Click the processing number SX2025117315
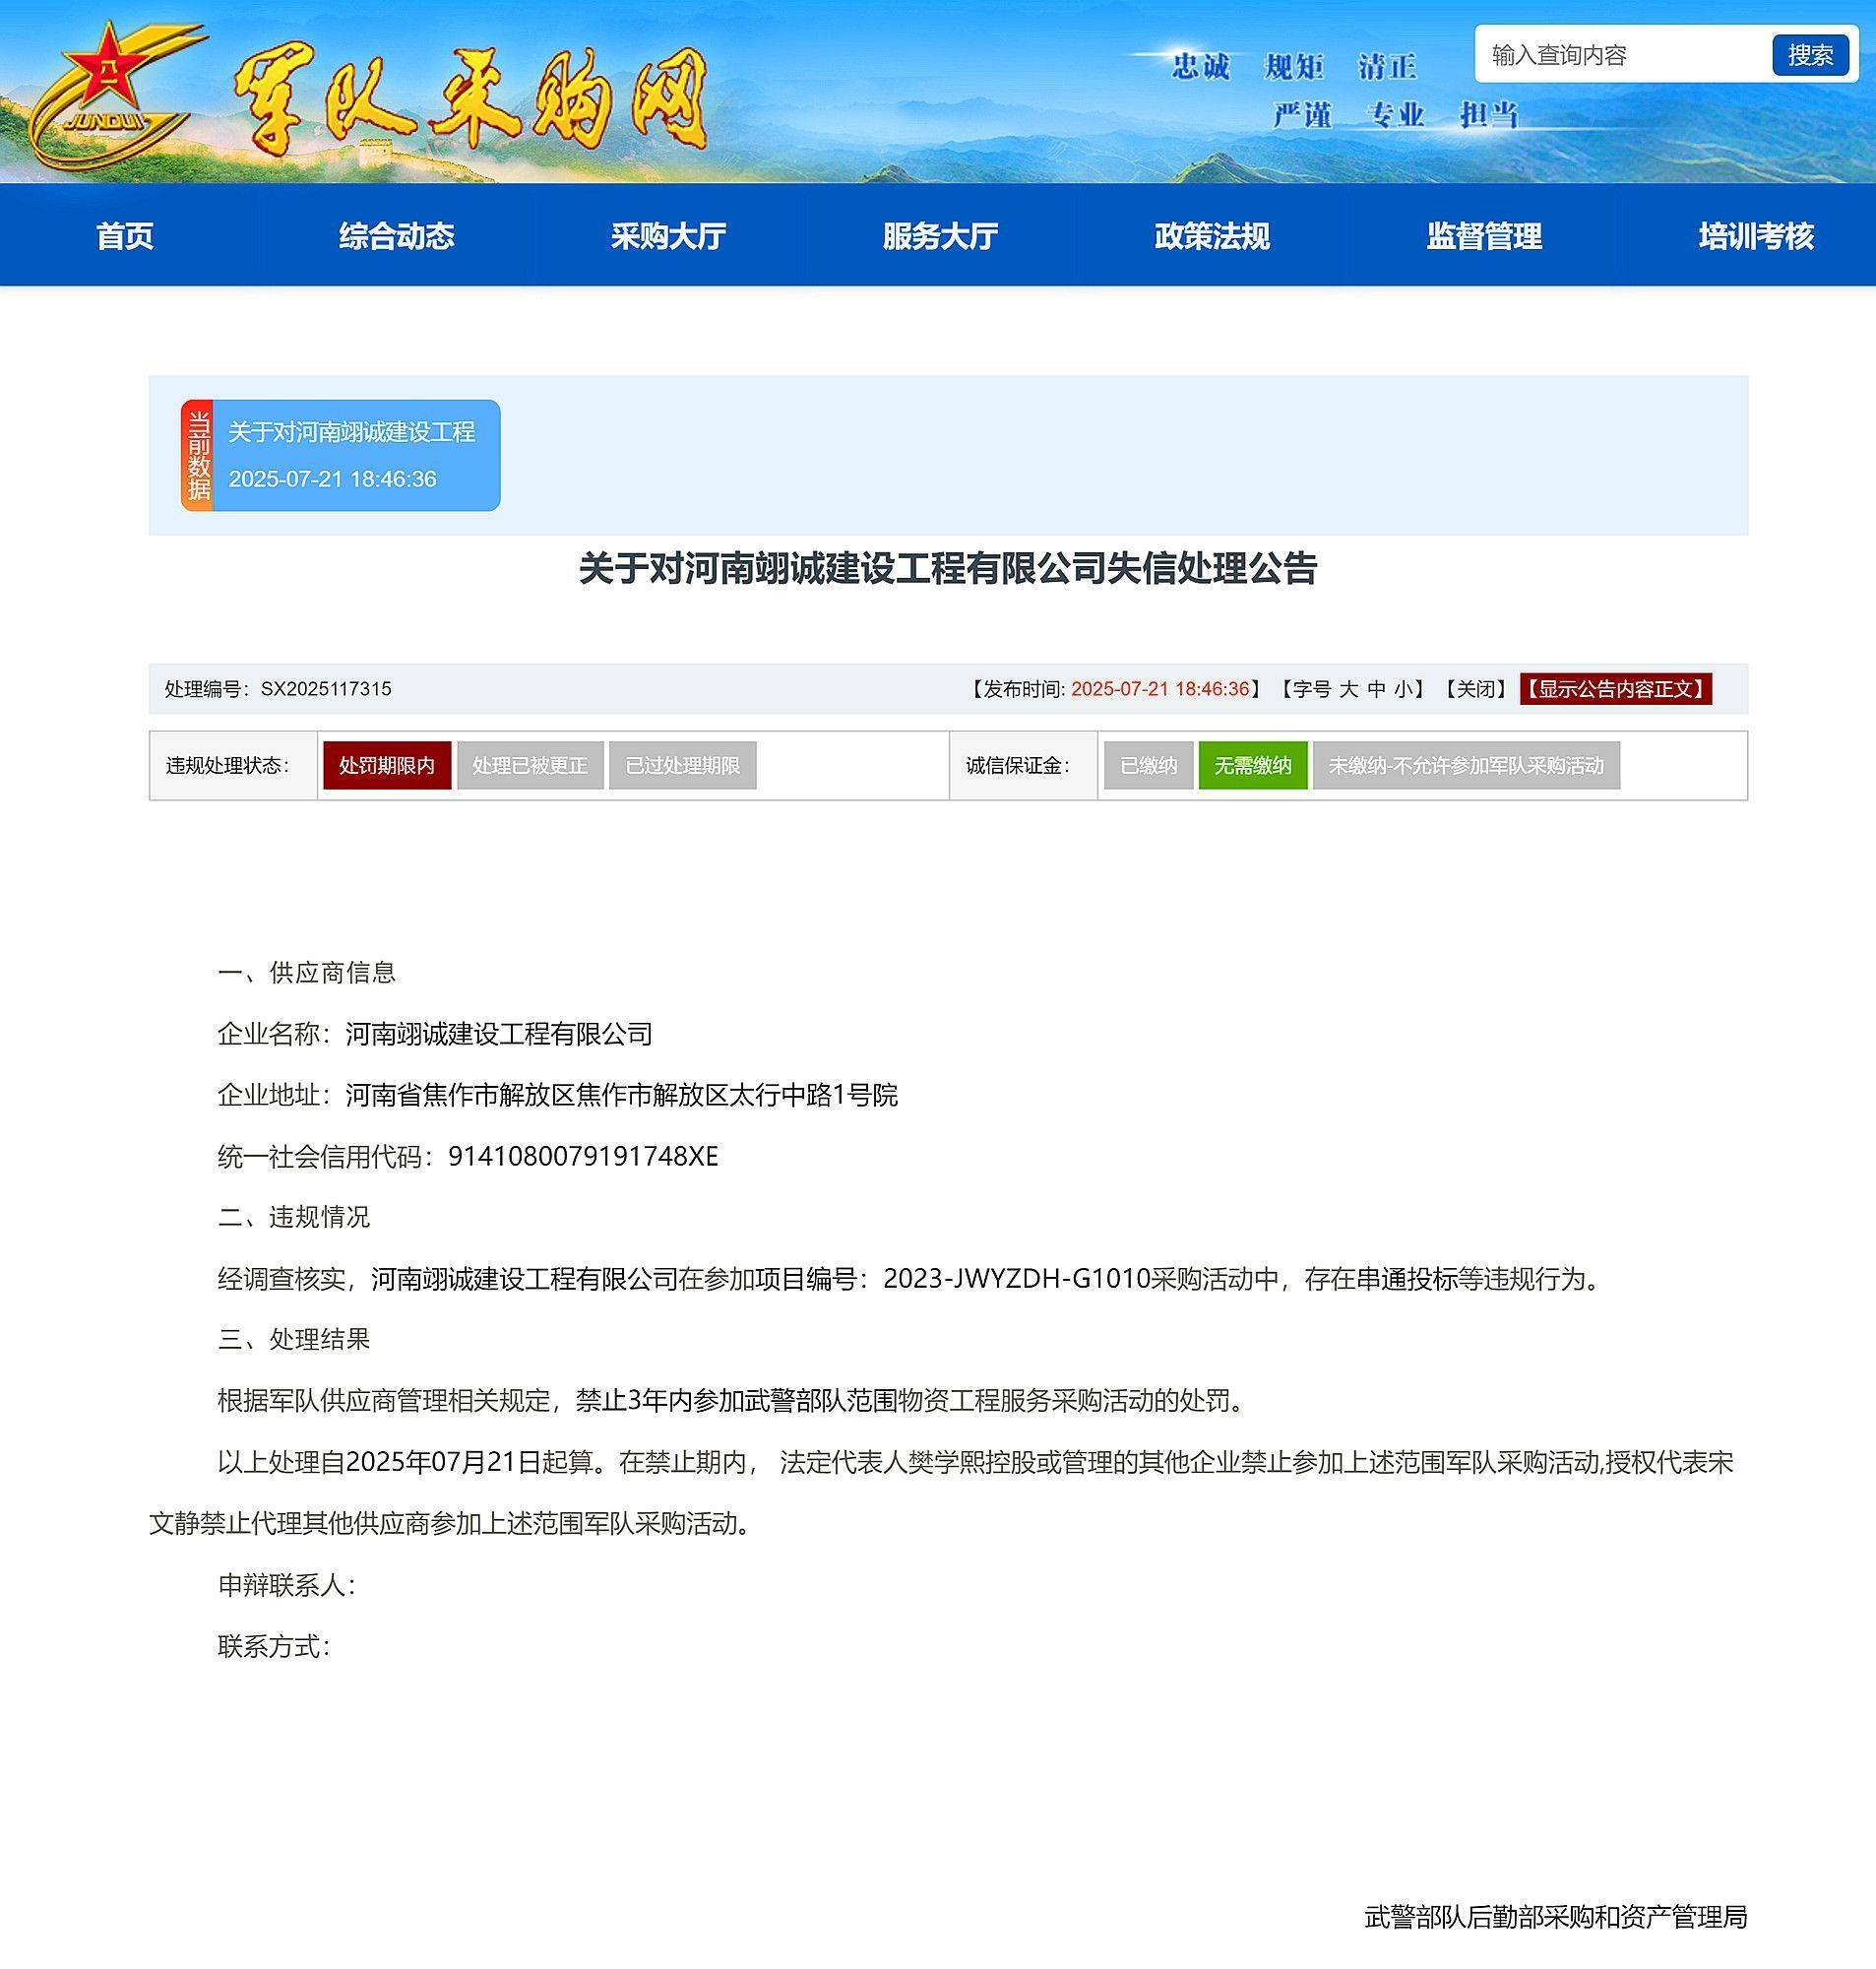1876x1969 pixels. tap(326, 689)
